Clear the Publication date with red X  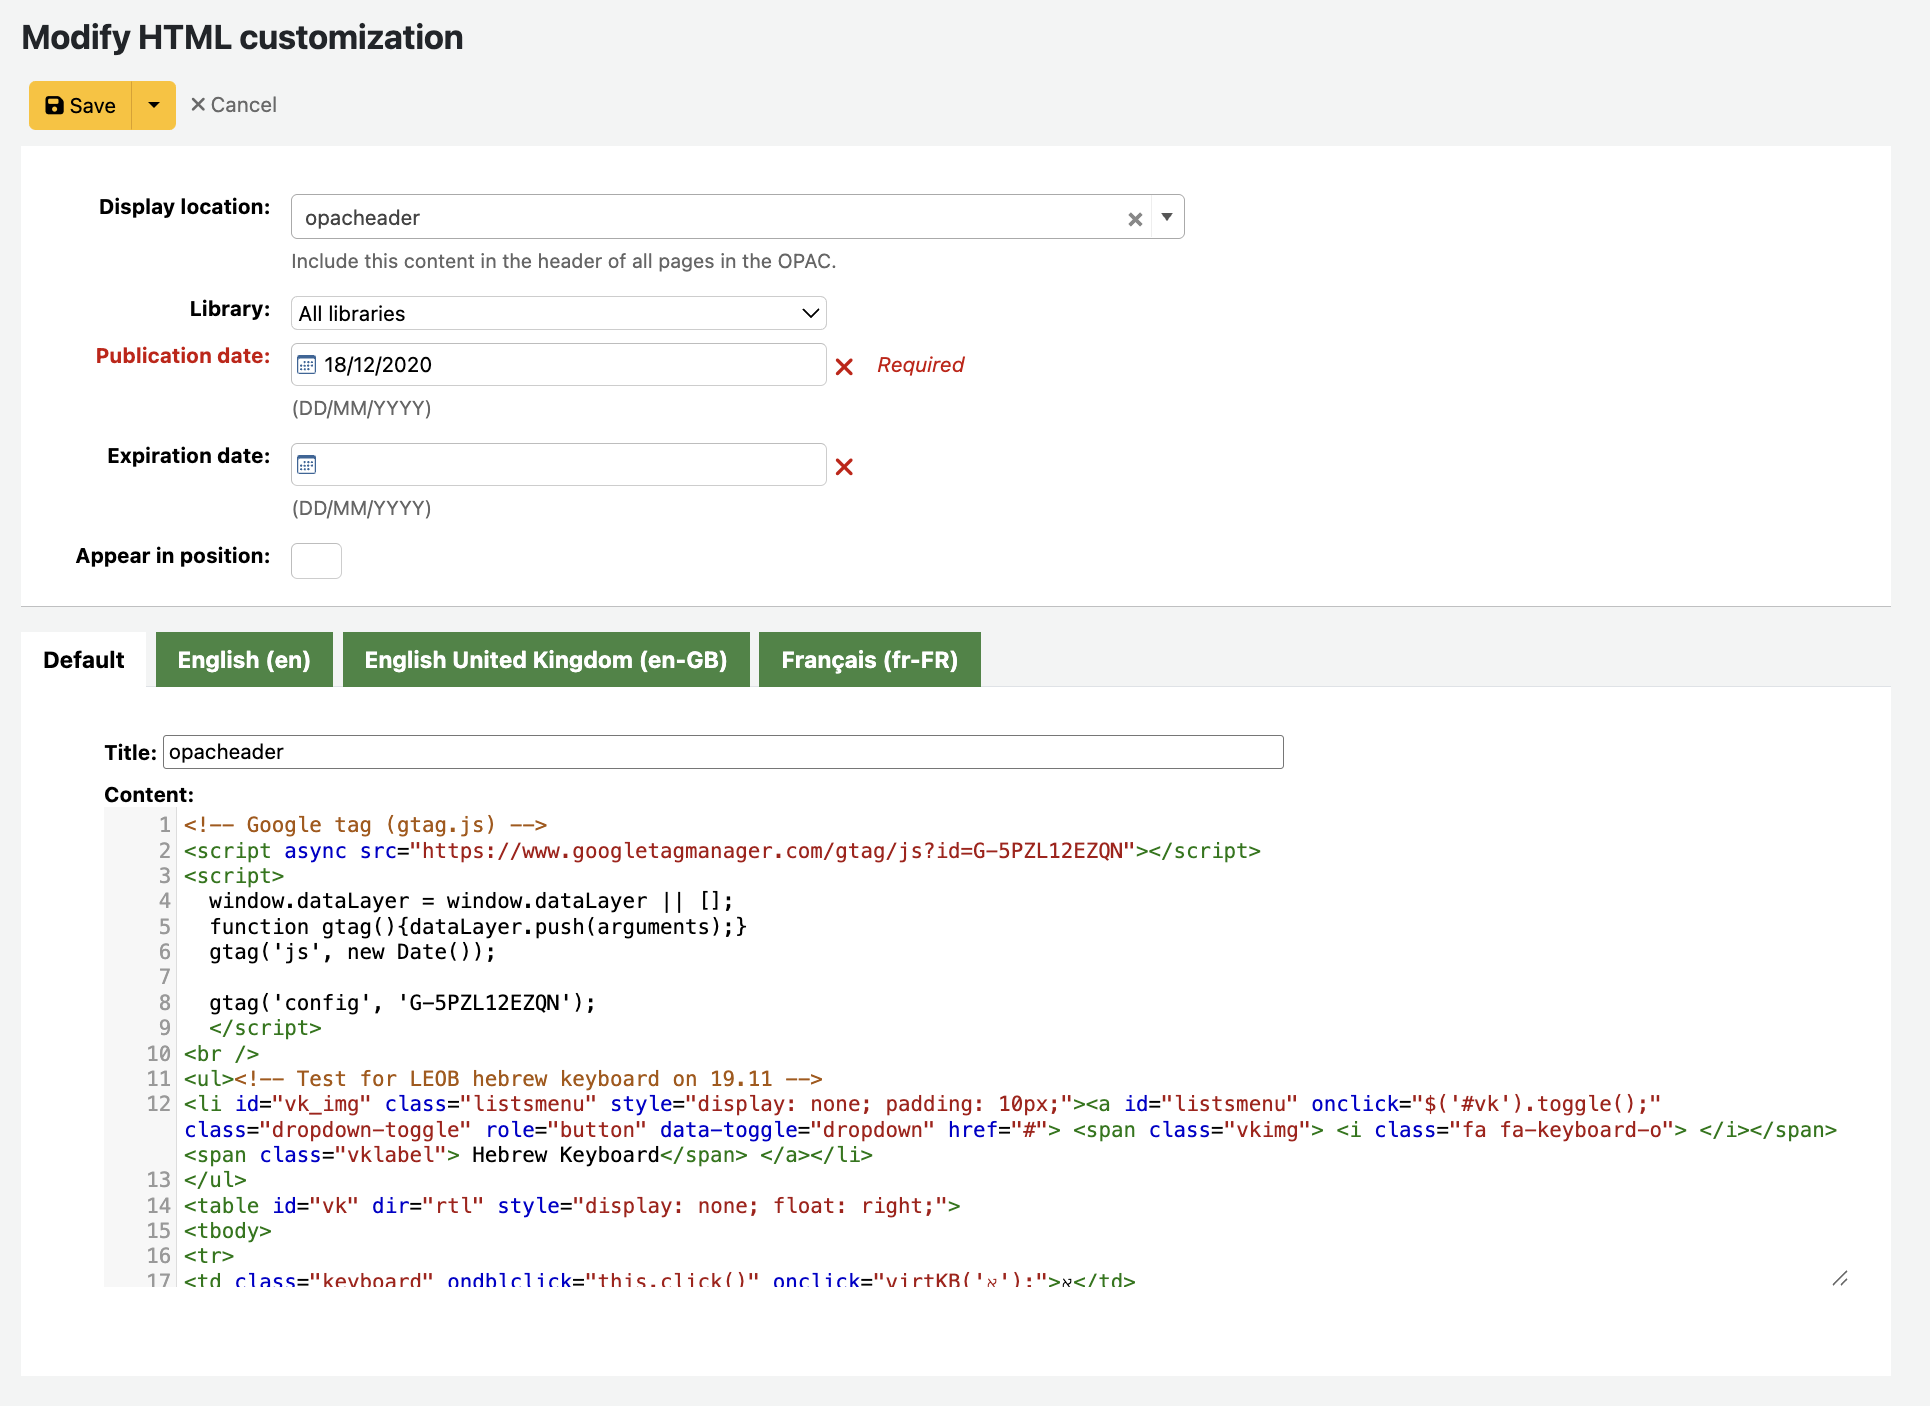[844, 367]
